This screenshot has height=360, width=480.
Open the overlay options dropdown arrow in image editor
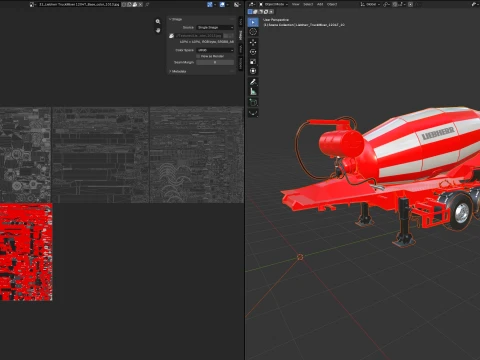(228, 4)
